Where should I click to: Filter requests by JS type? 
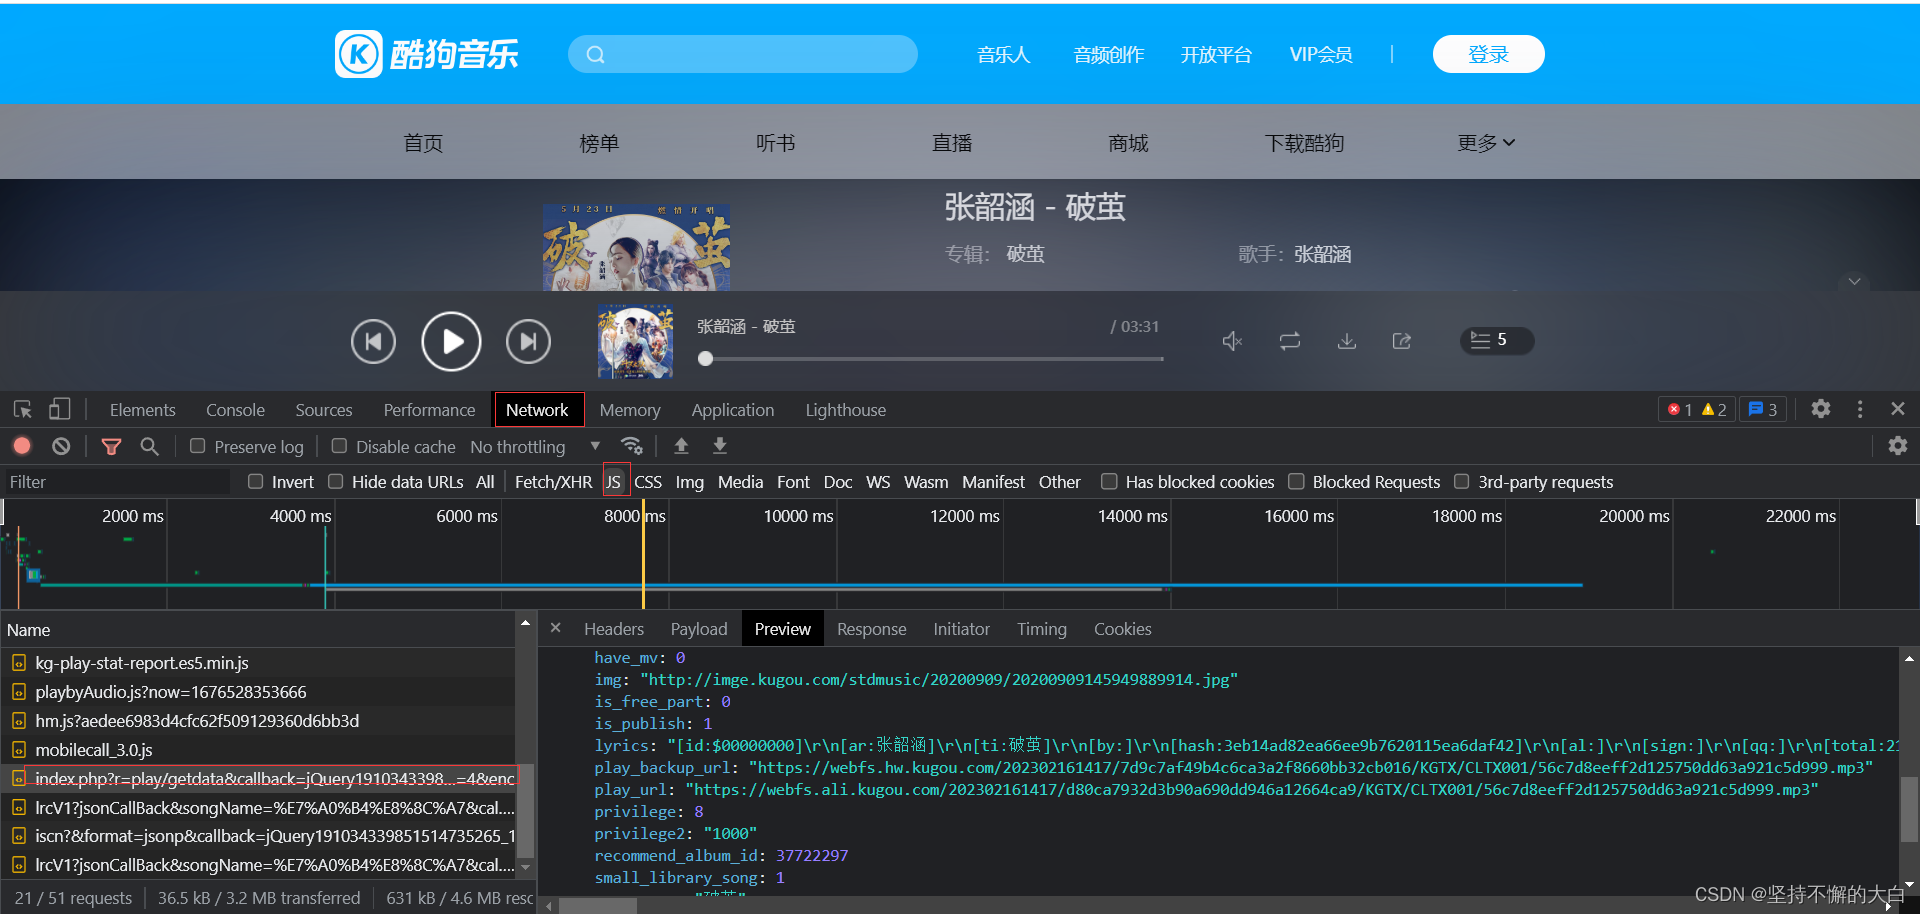point(614,482)
